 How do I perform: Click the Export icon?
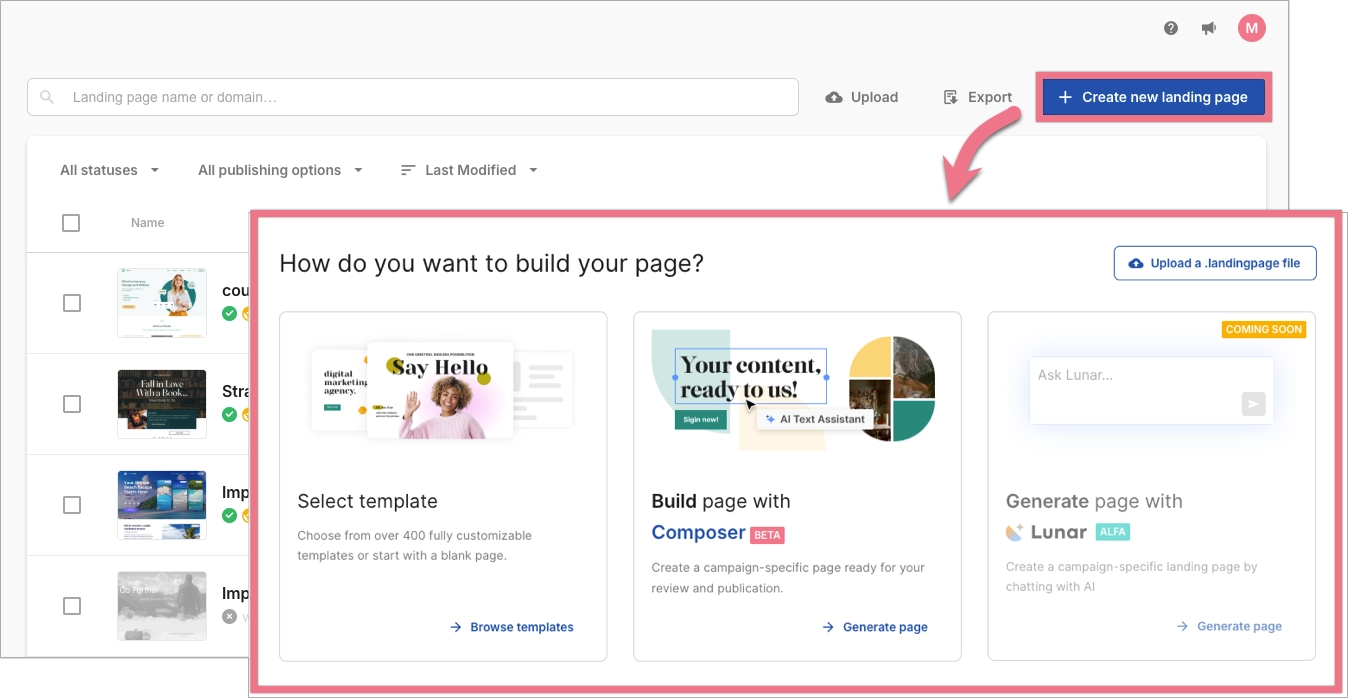[x=948, y=96]
